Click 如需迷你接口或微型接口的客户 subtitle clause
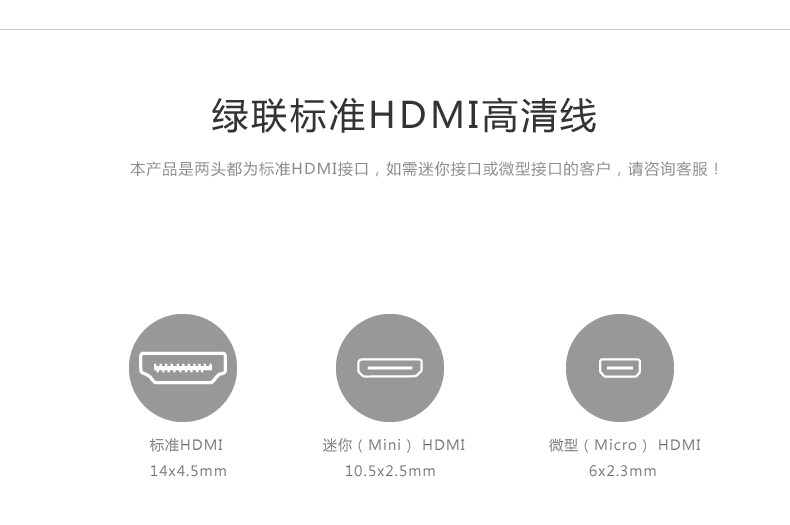This screenshot has height=525, width=790. (498, 169)
